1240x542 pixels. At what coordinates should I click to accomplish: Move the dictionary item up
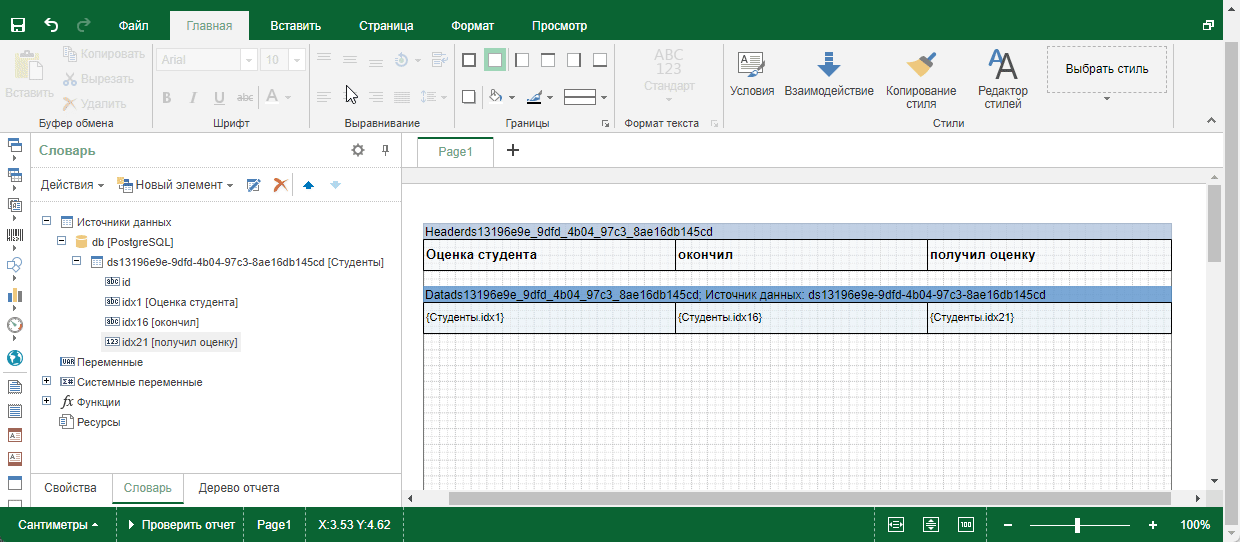pos(309,185)
